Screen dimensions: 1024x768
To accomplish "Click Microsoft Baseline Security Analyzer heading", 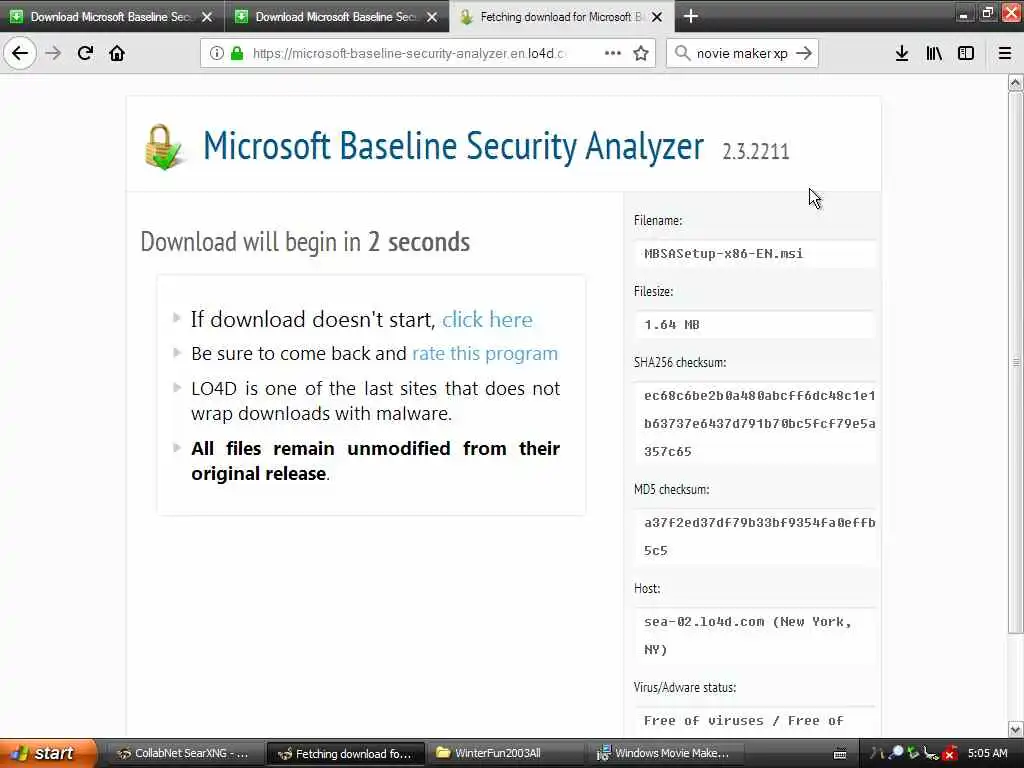I will [453, 146].
